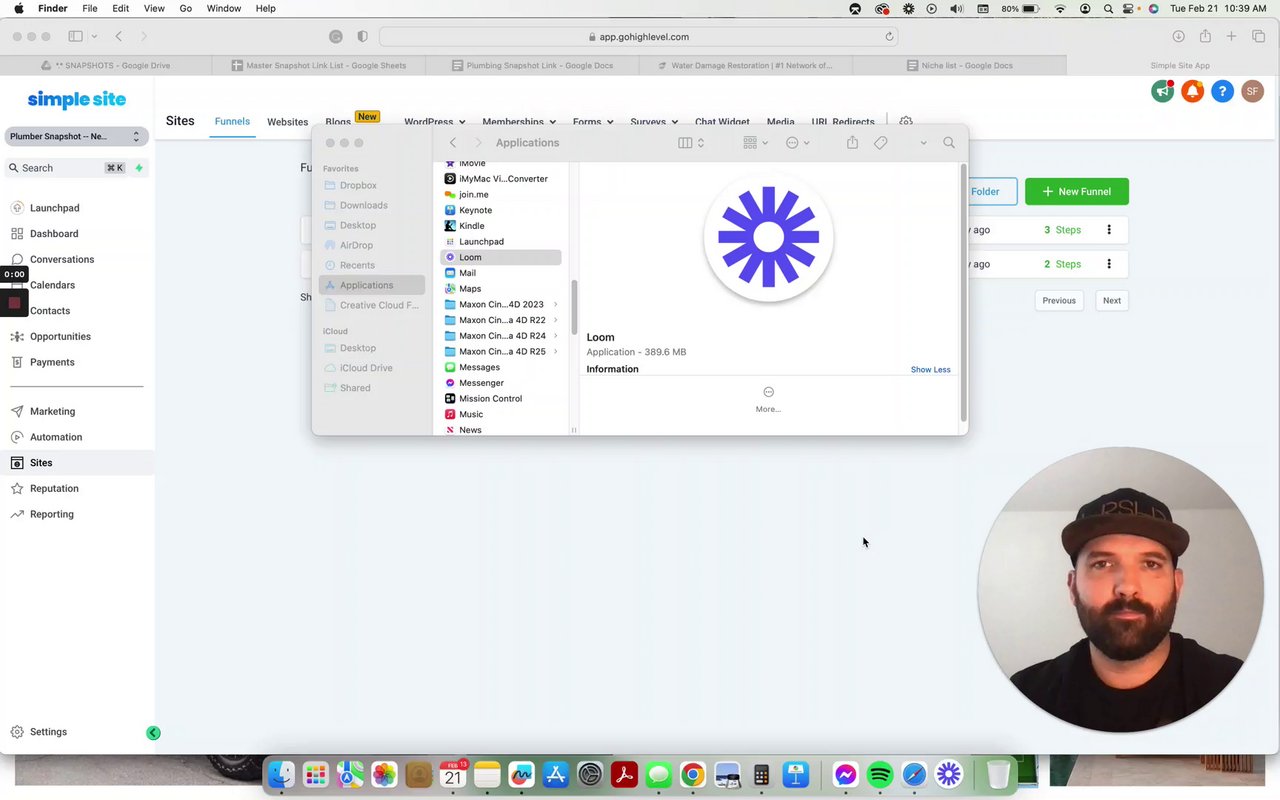The height and width of the screenshot is (800, 1280).
Task: Click the Finder share icon
Action: tap(852, 143)
